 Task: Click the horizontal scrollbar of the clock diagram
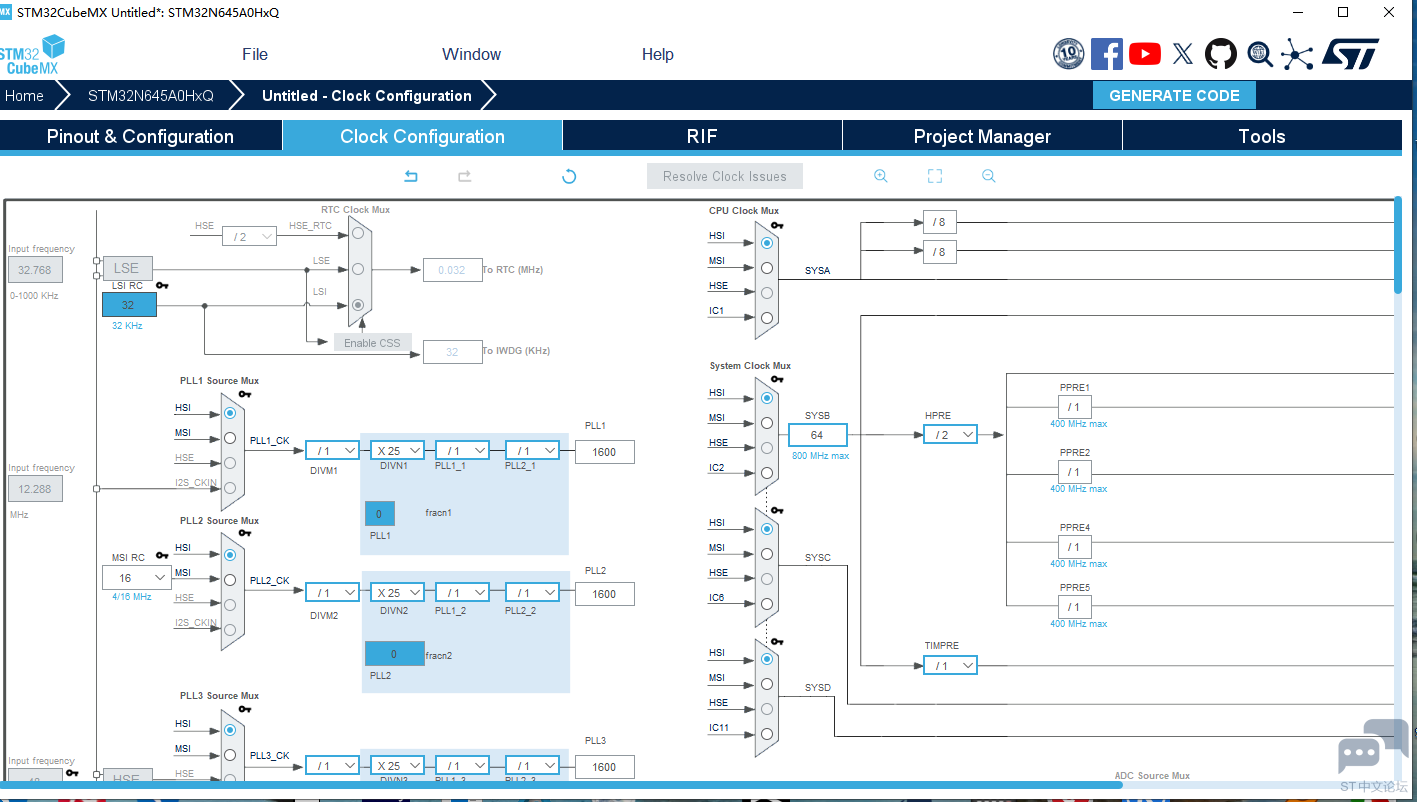[x=560, y=785]
